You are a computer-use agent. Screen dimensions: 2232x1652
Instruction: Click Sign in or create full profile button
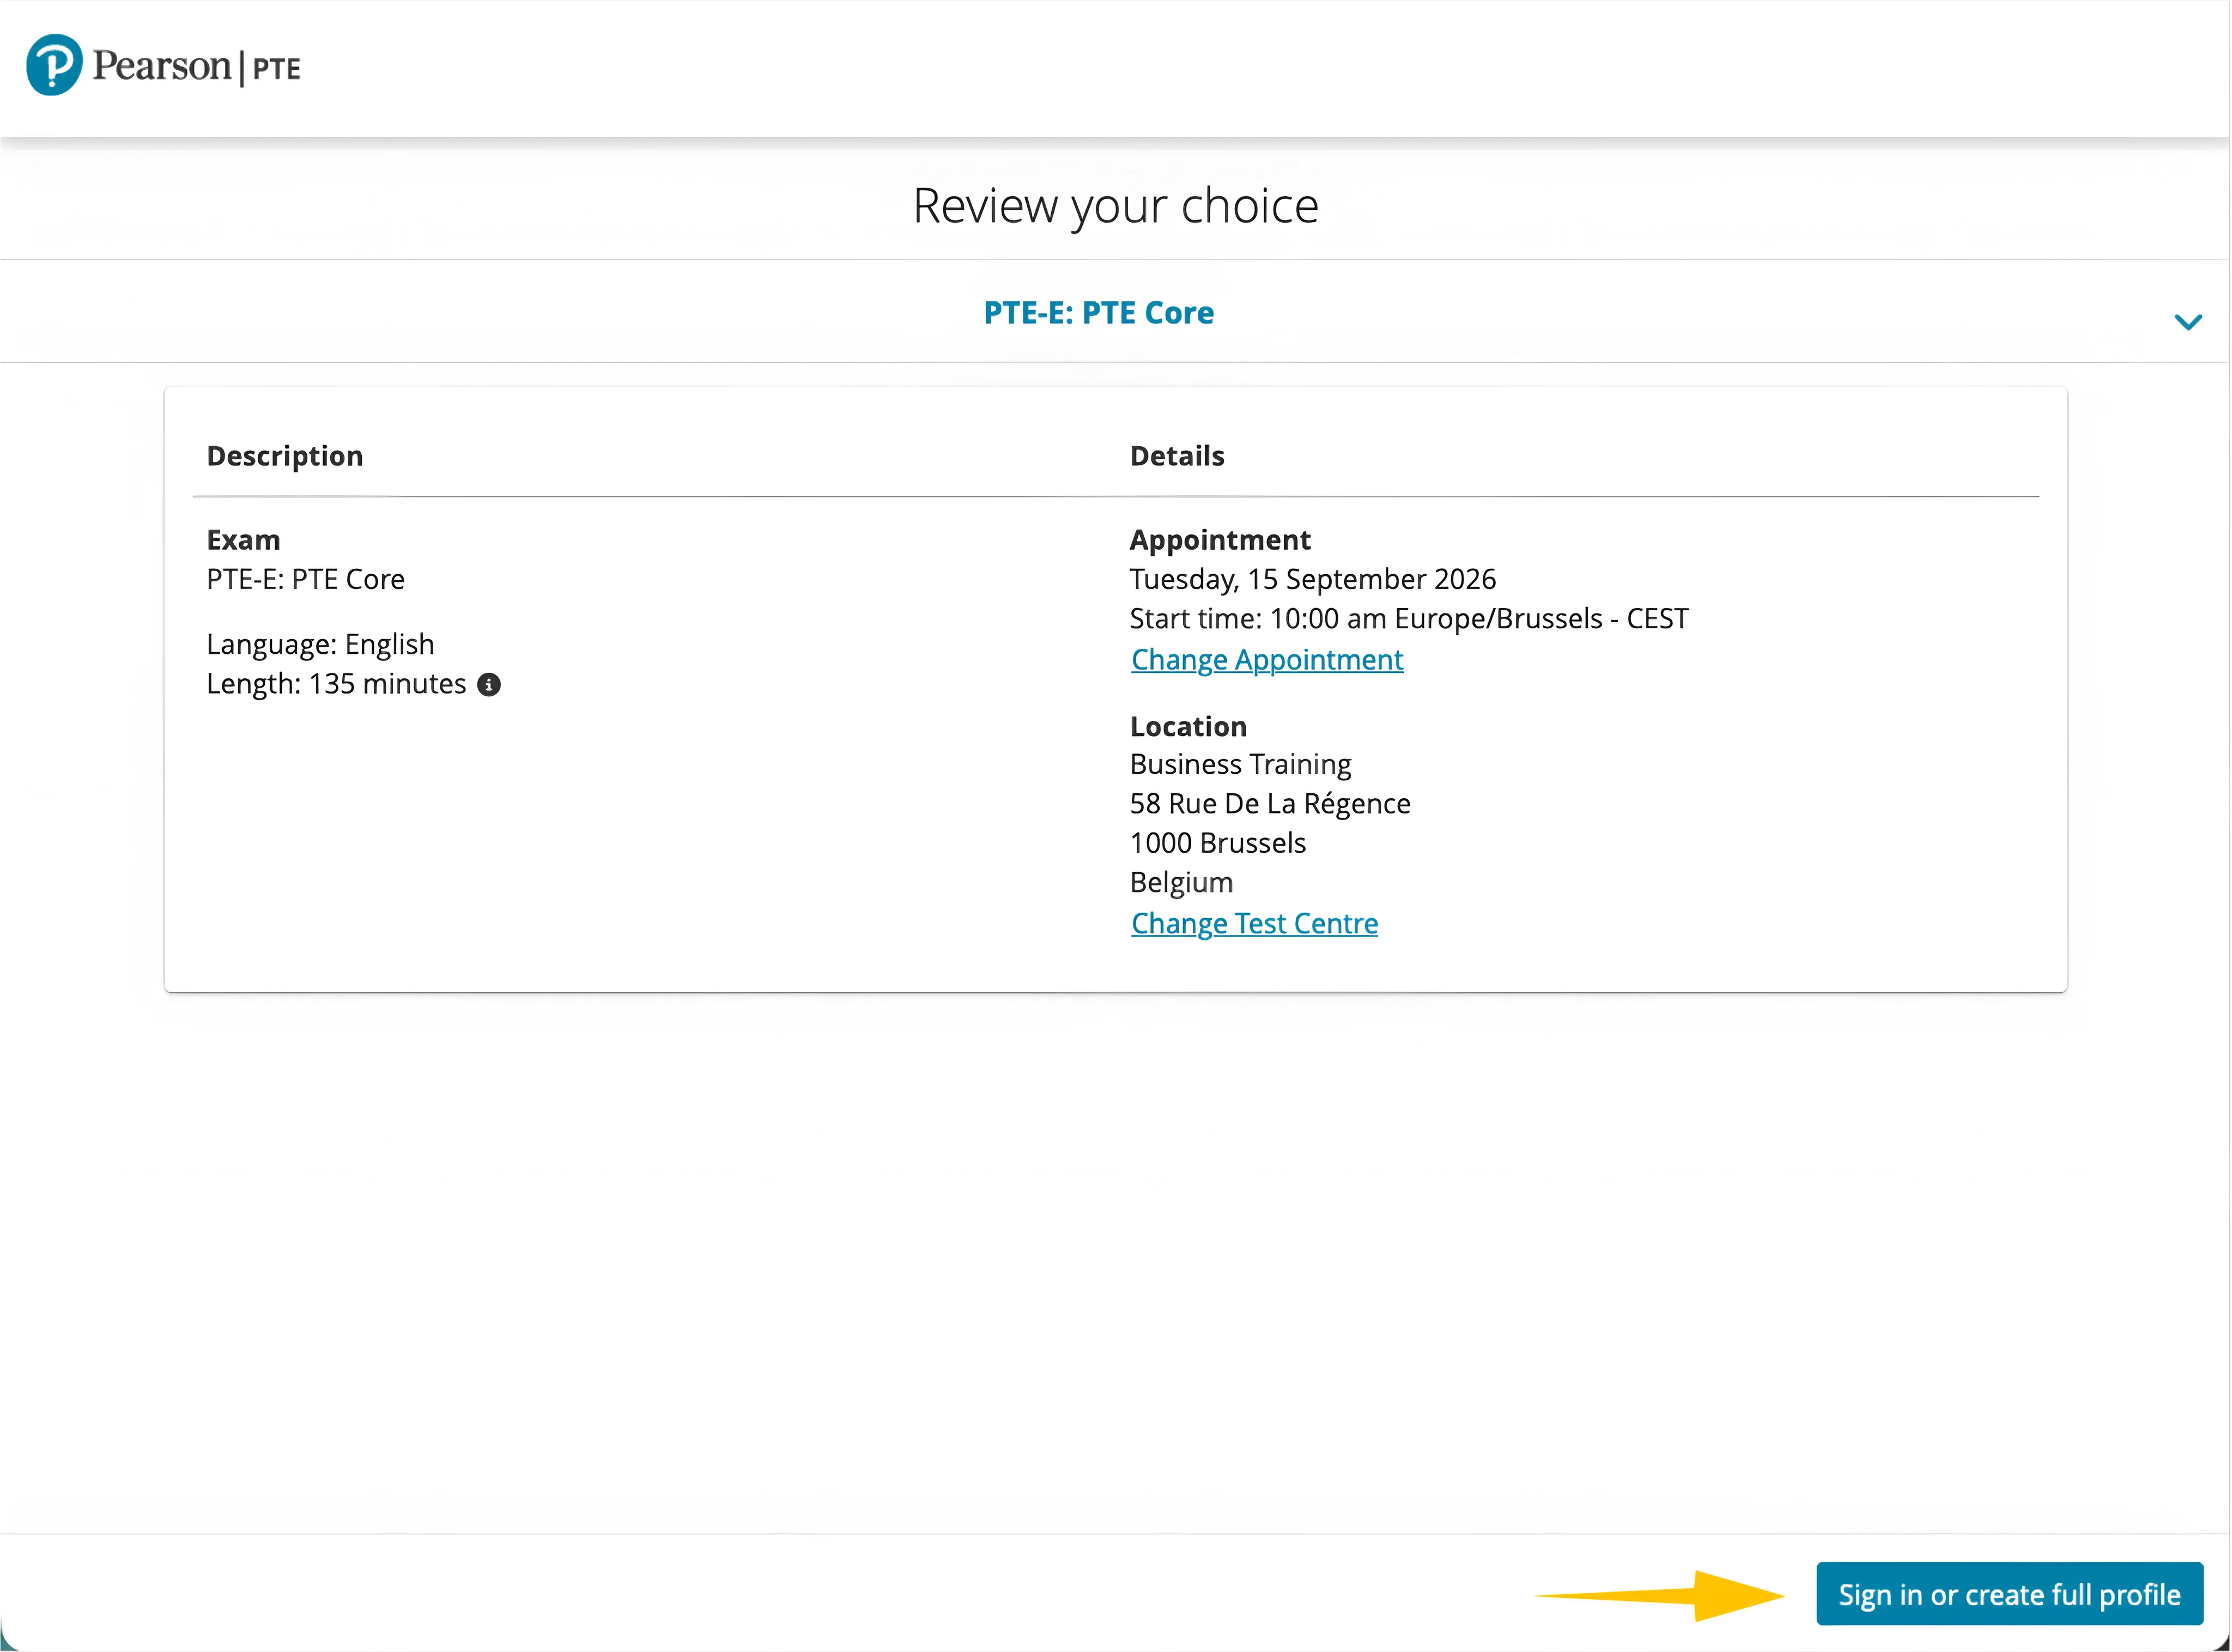2009,1594
